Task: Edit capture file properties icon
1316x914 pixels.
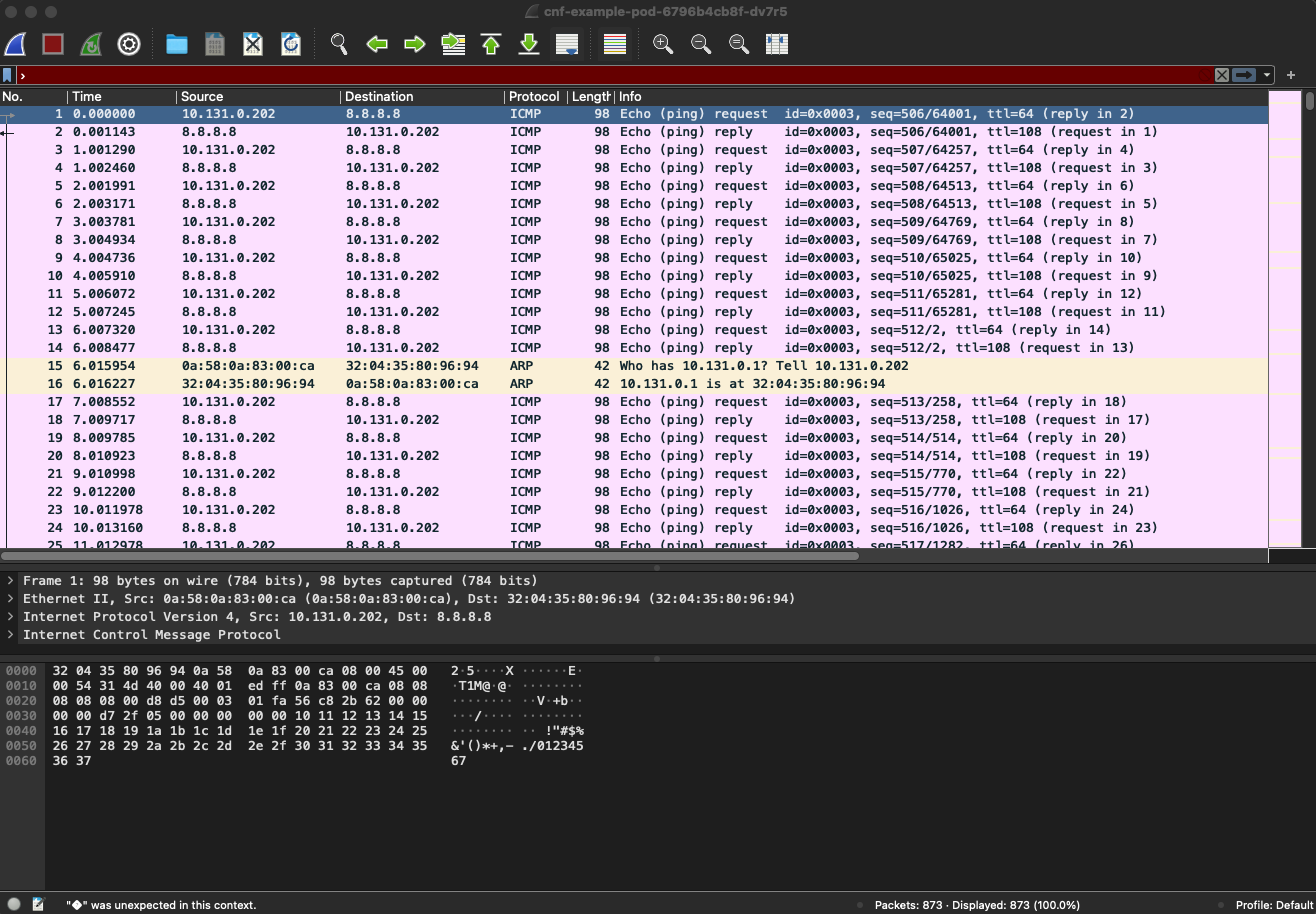Action: tap(38, 904)
